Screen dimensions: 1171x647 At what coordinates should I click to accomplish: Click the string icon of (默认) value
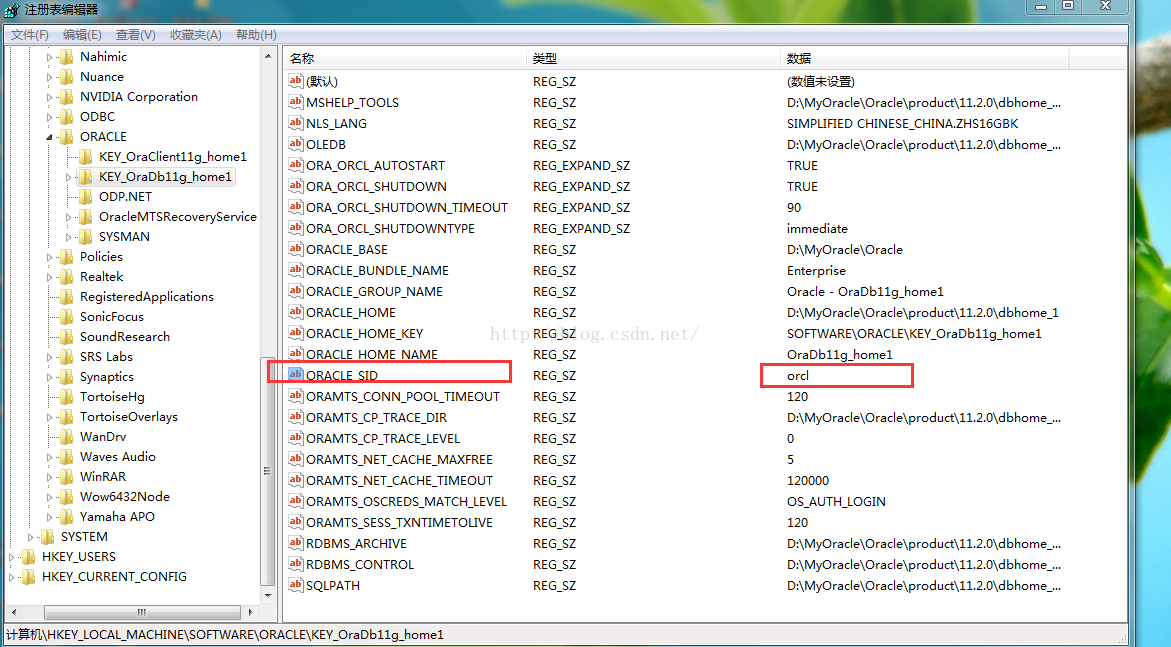coord(296,81)
